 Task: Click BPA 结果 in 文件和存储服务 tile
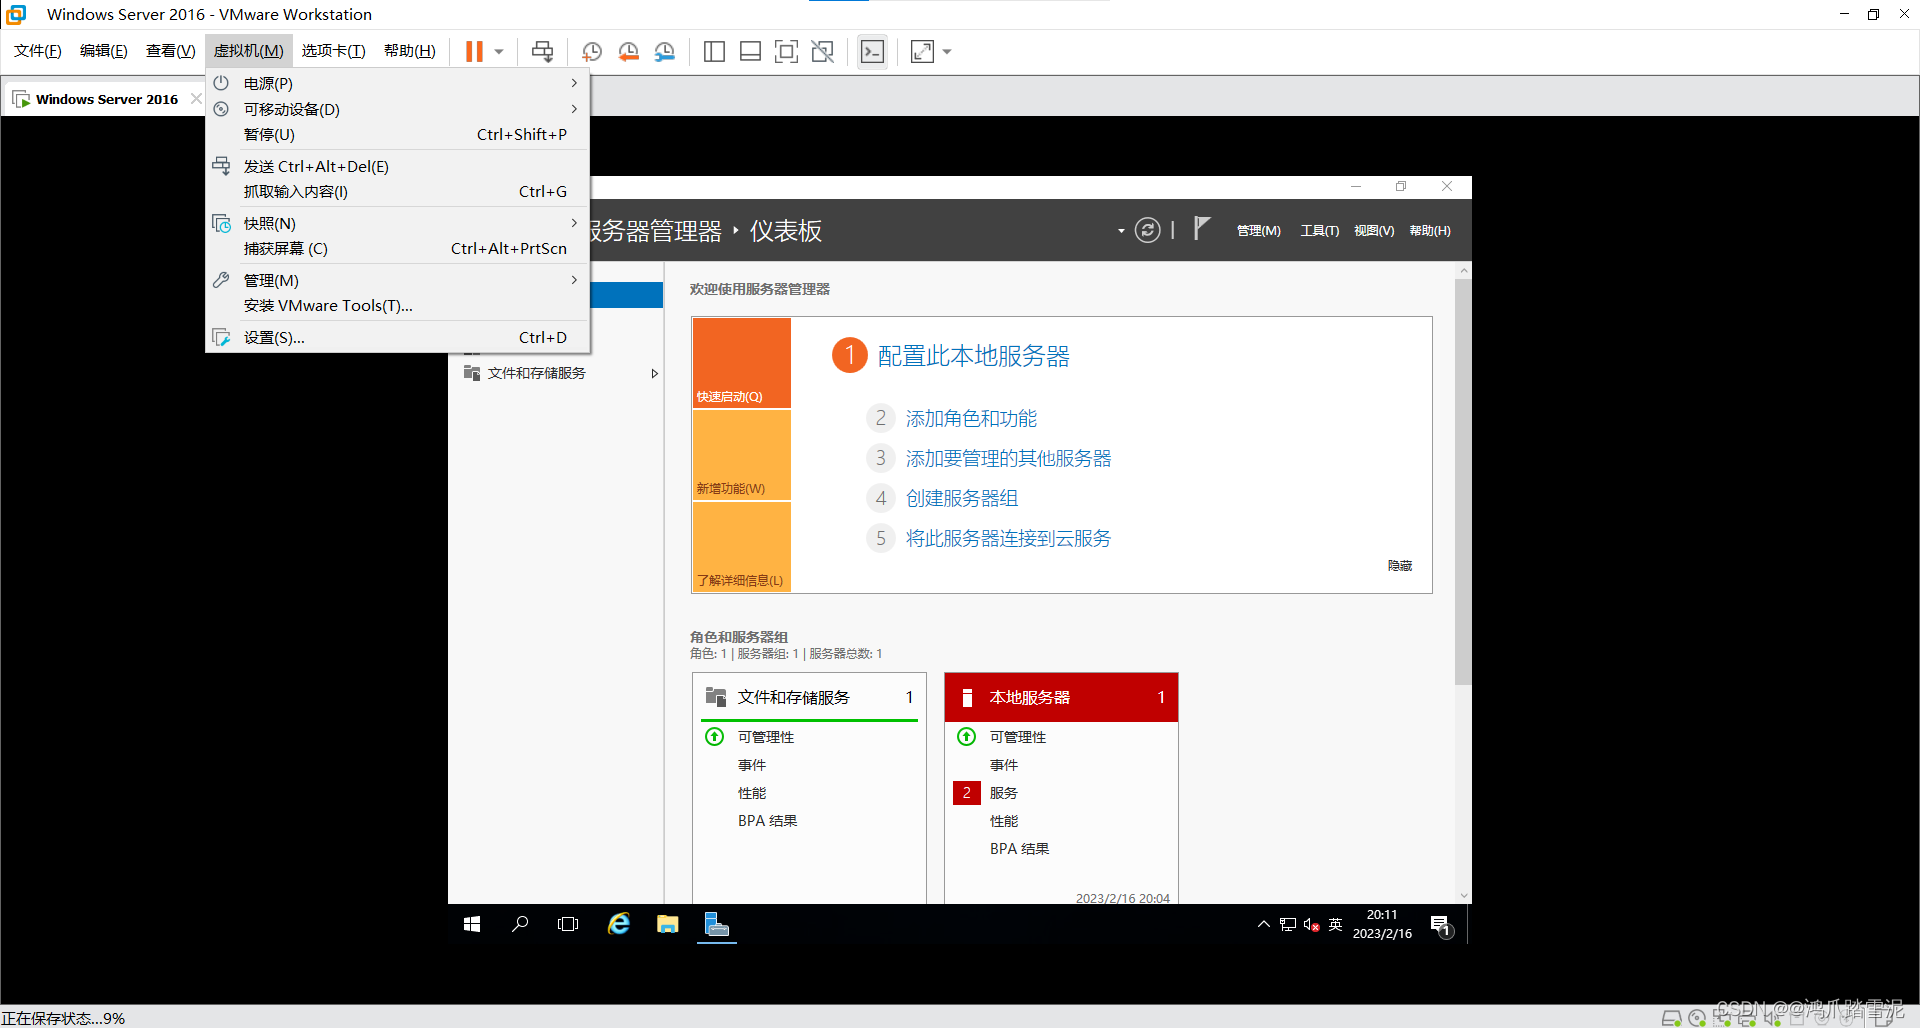click(767, 821)
